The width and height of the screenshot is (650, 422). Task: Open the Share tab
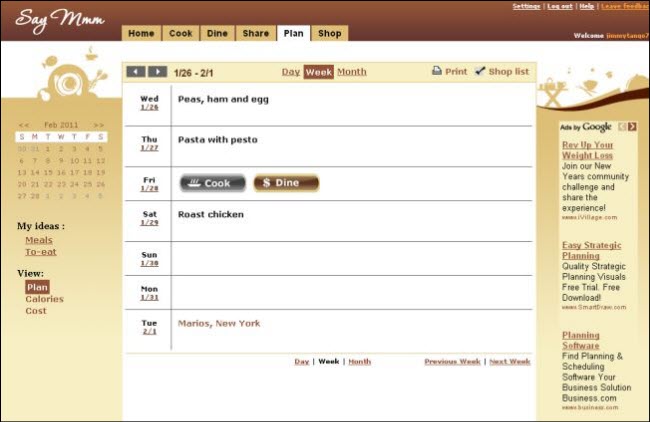point(255,33)
